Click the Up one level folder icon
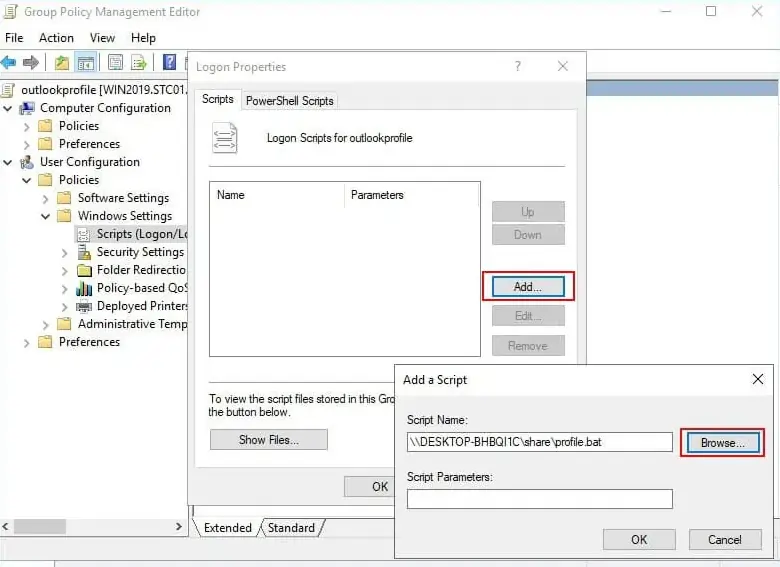The height and width of the screenshot is (567, 780). tap(62, 63)
